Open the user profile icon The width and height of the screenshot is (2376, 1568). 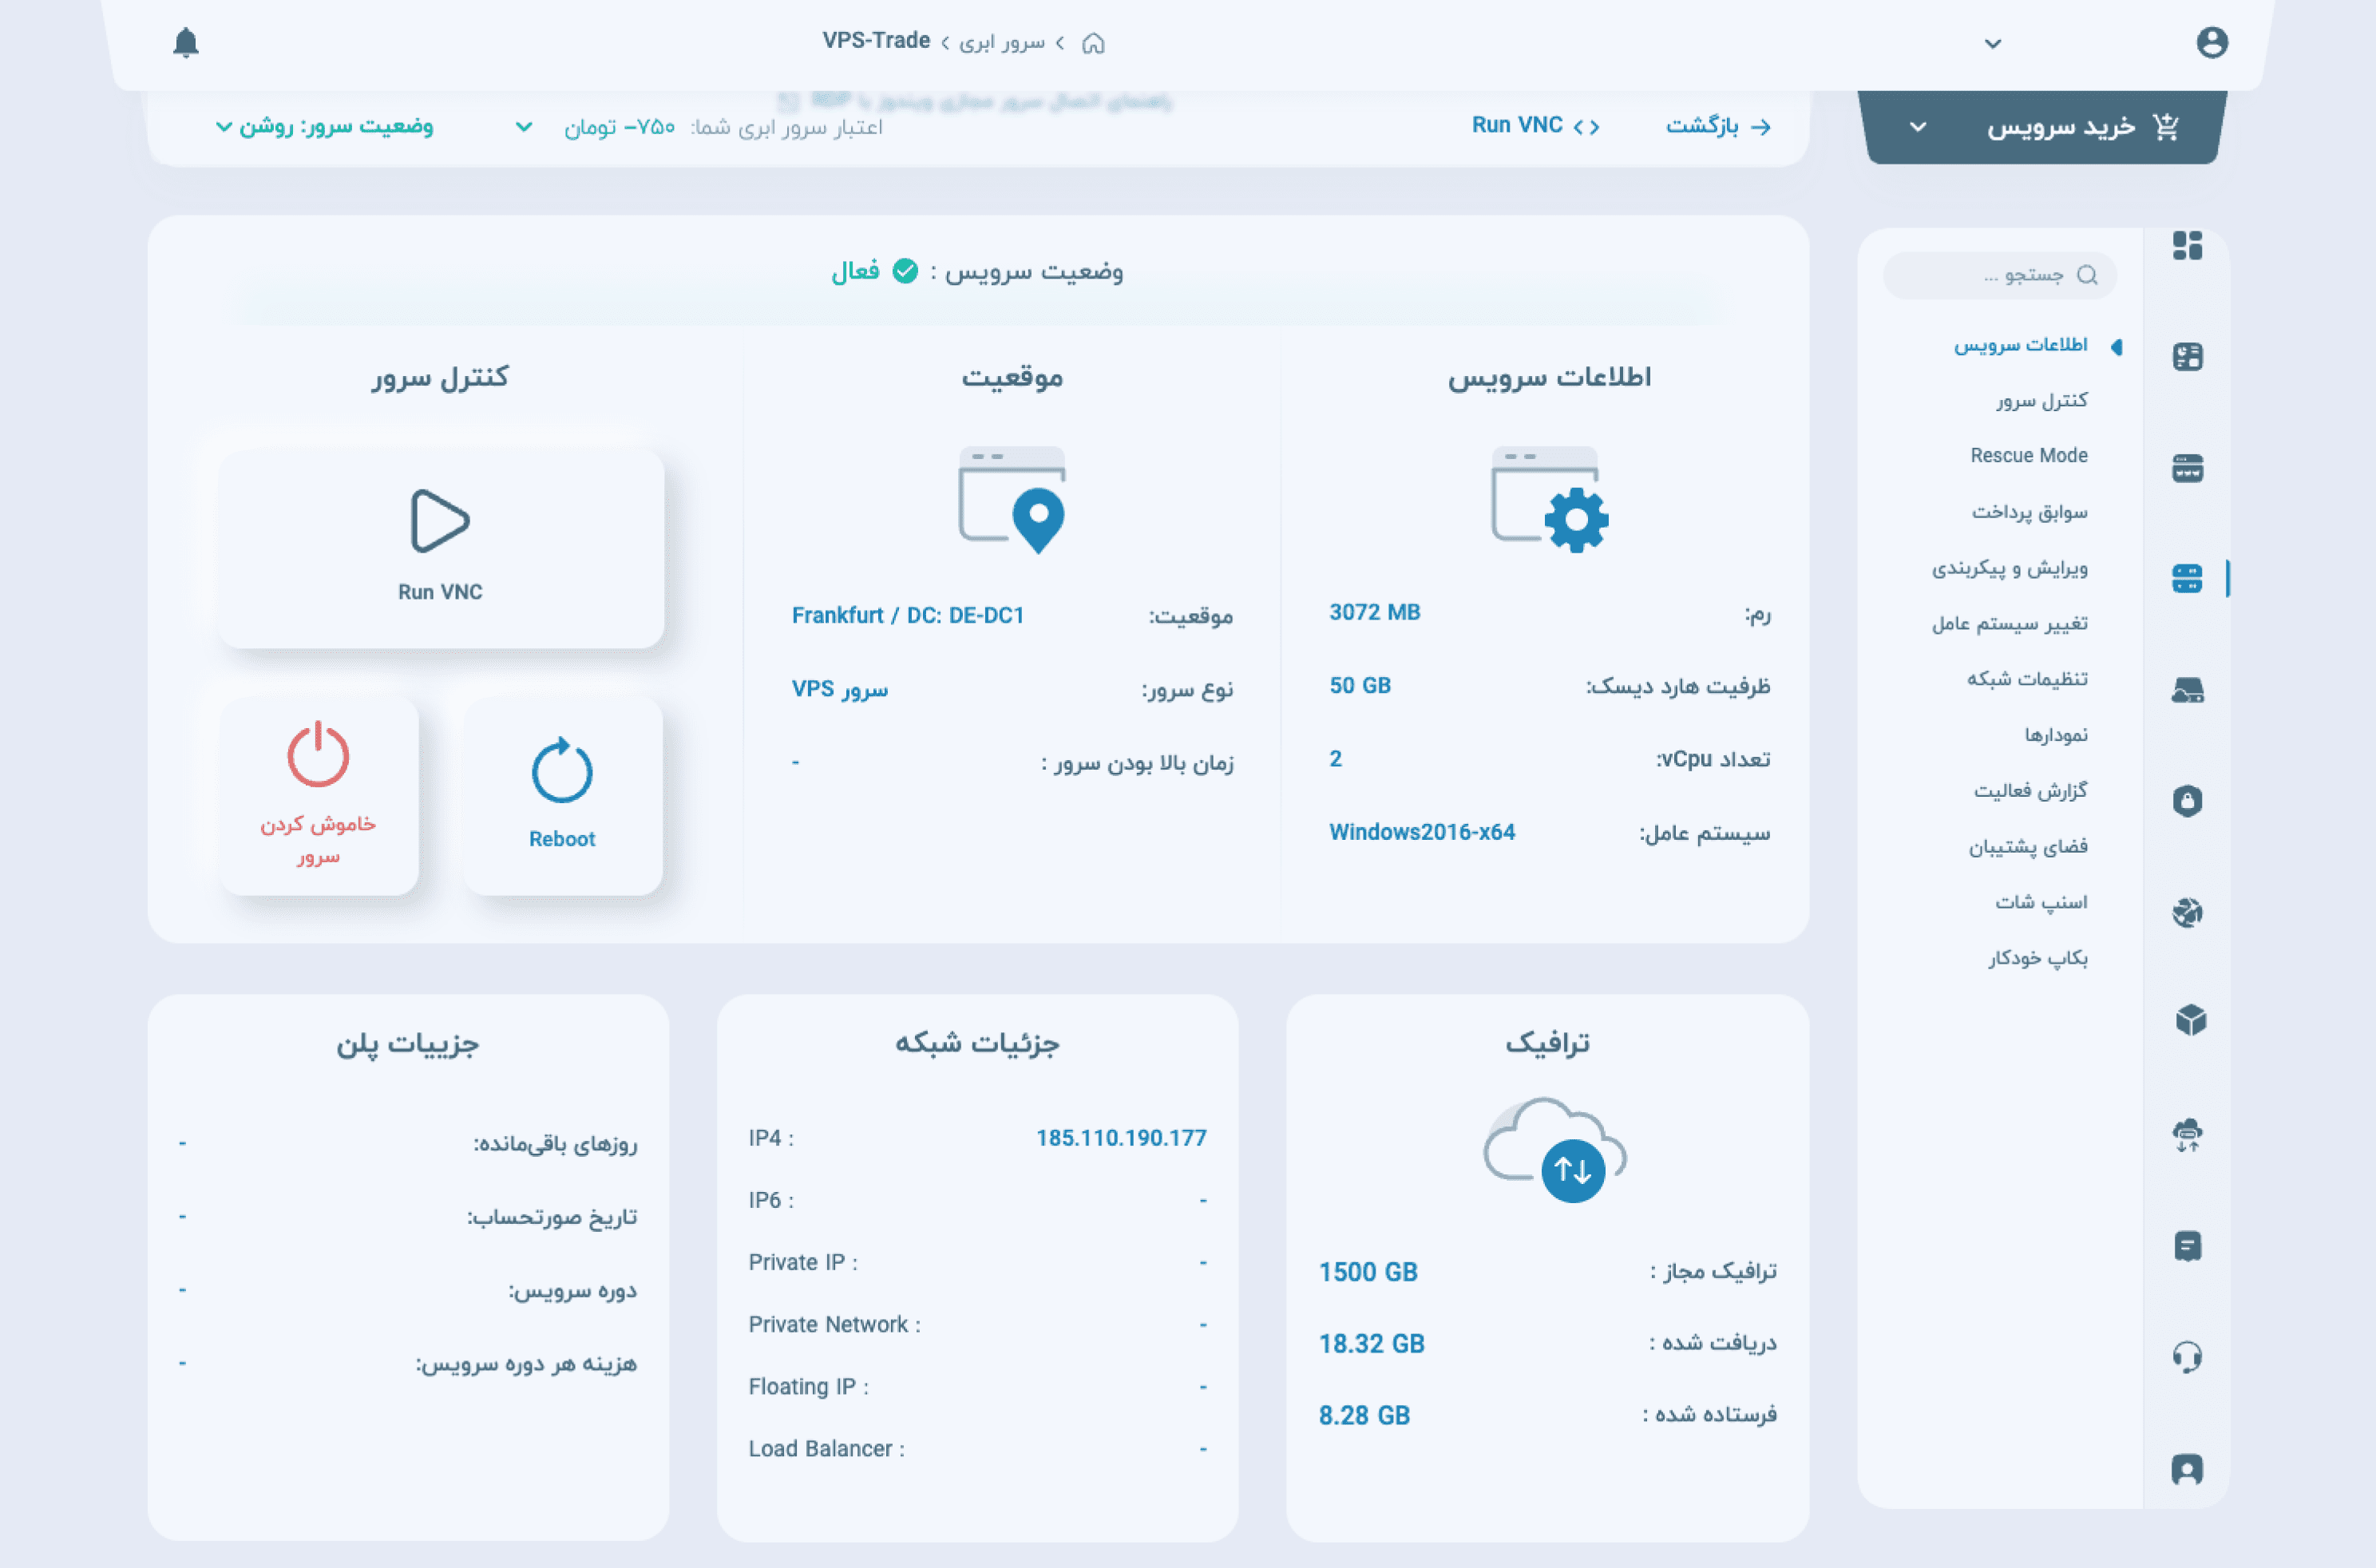2211,43
